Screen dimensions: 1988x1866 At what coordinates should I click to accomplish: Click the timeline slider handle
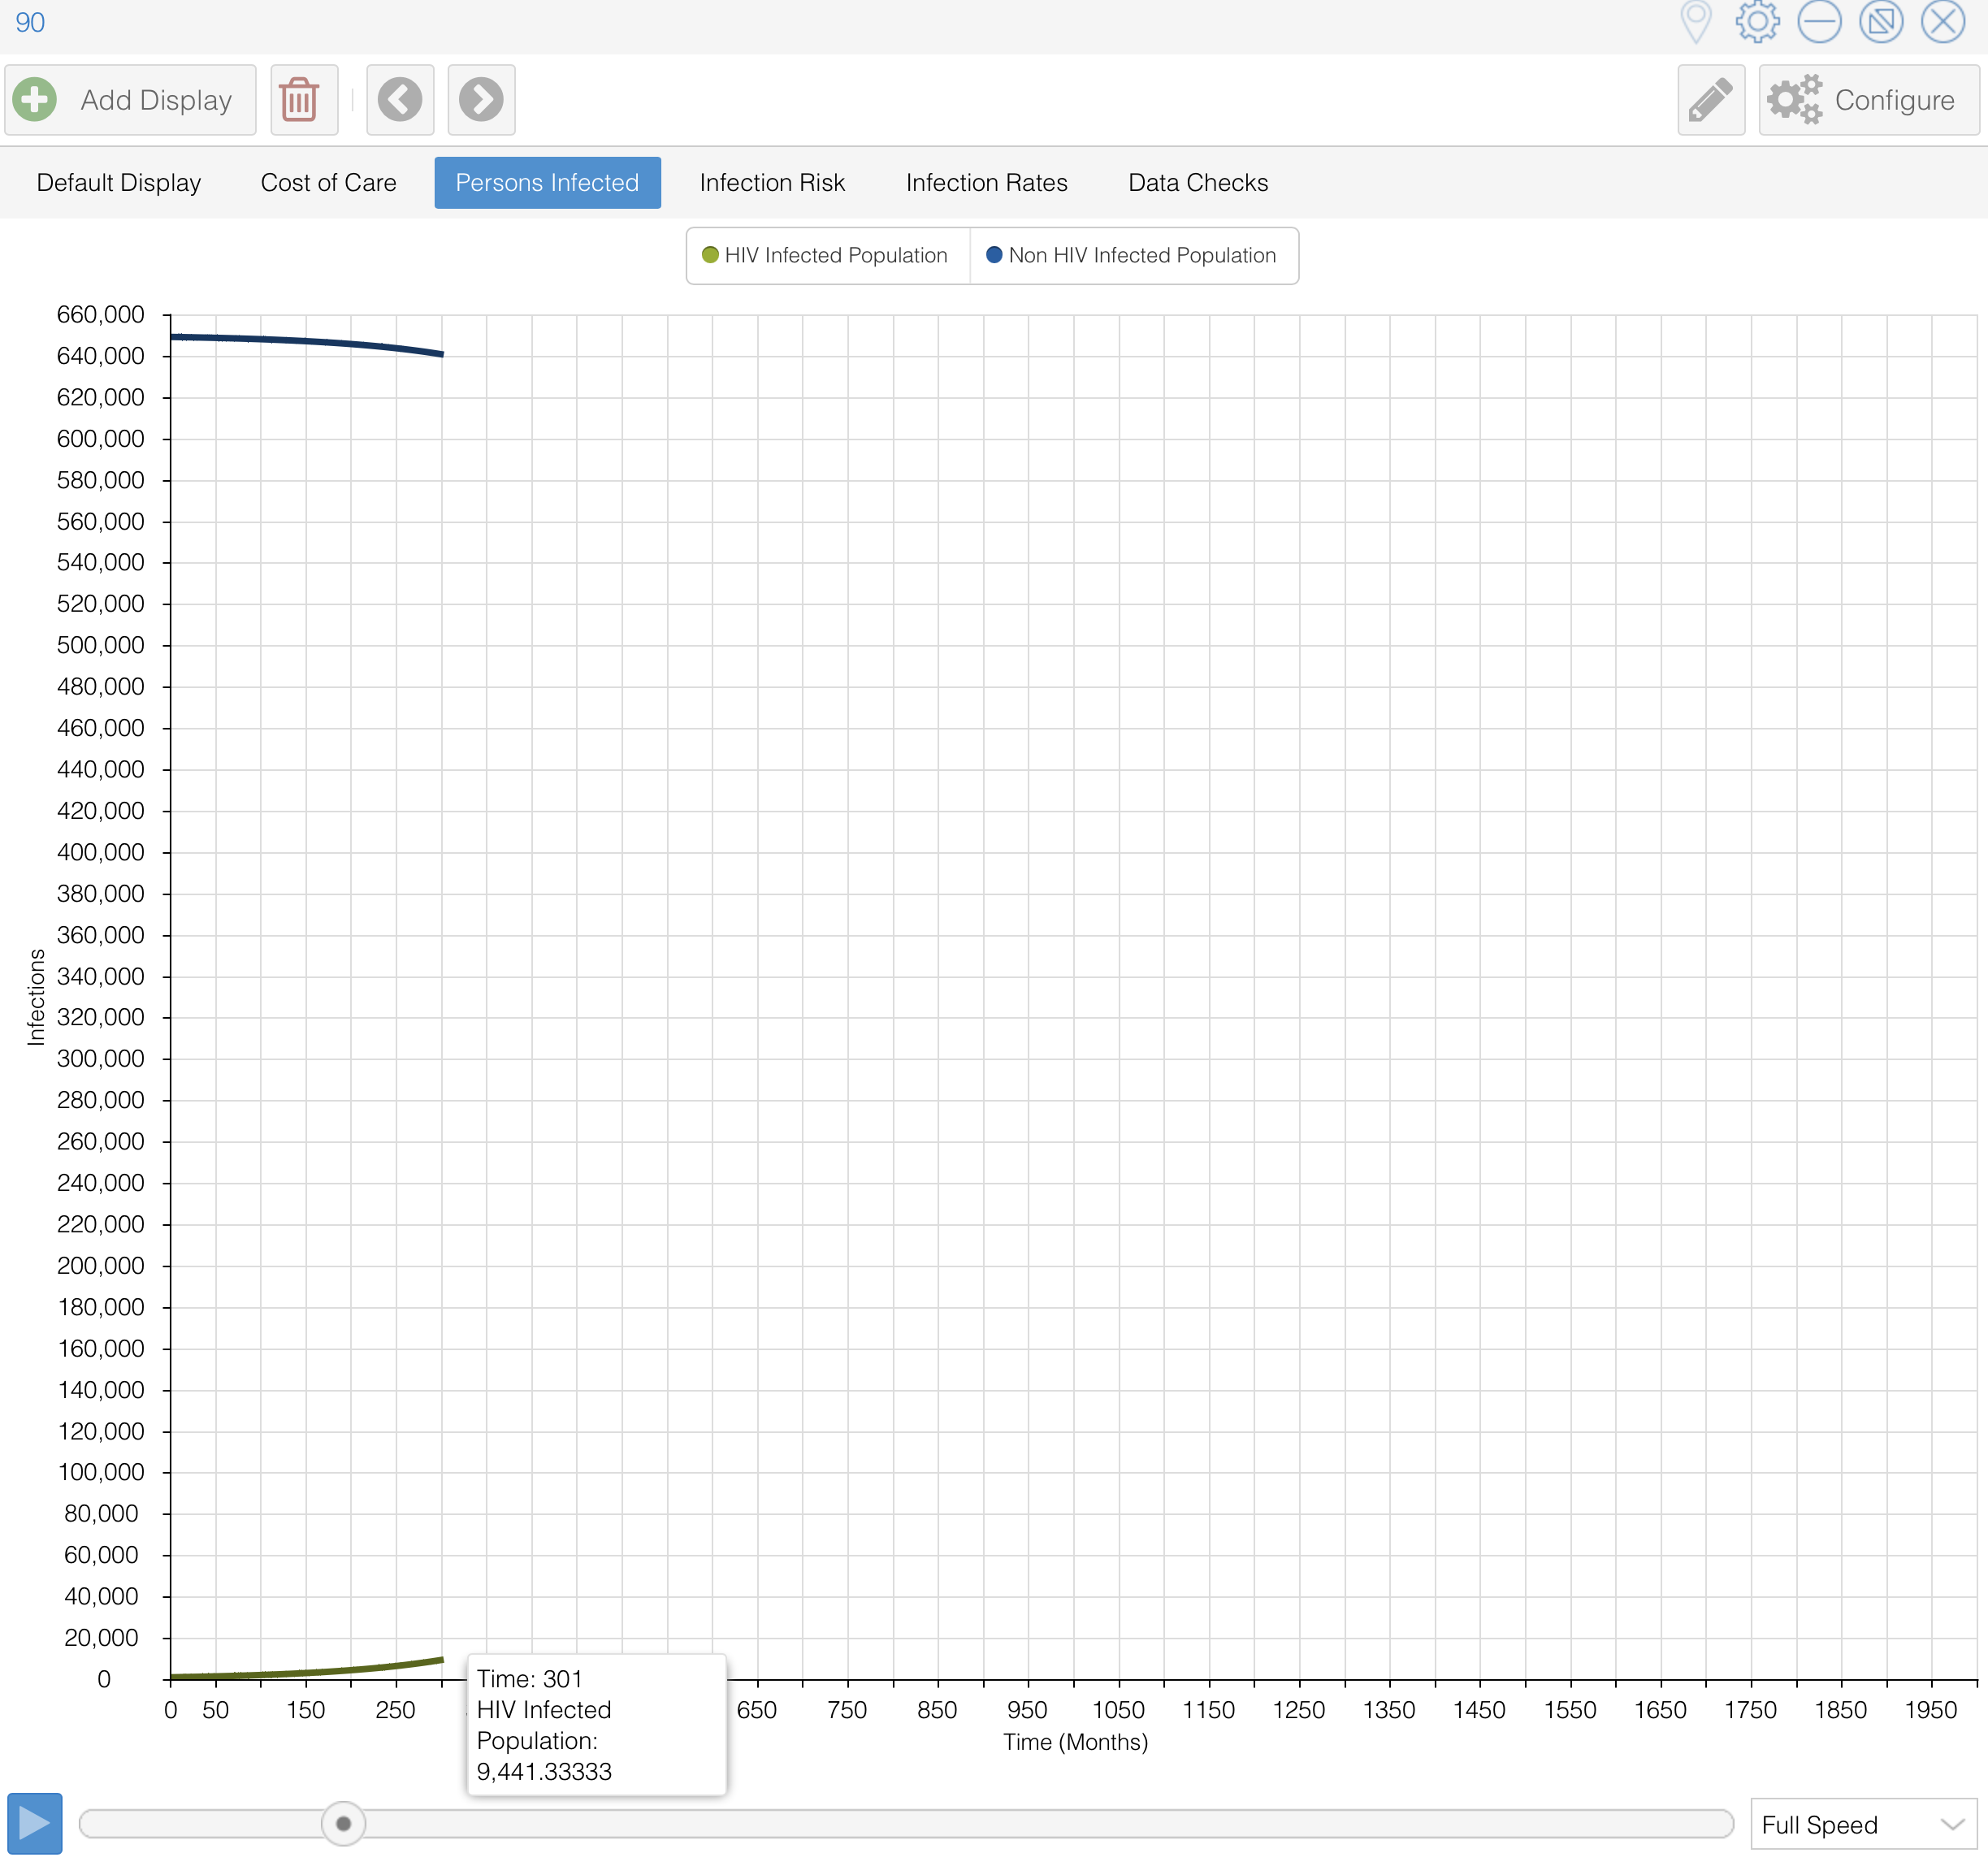pyautogui.click(x=343, y=1823)
